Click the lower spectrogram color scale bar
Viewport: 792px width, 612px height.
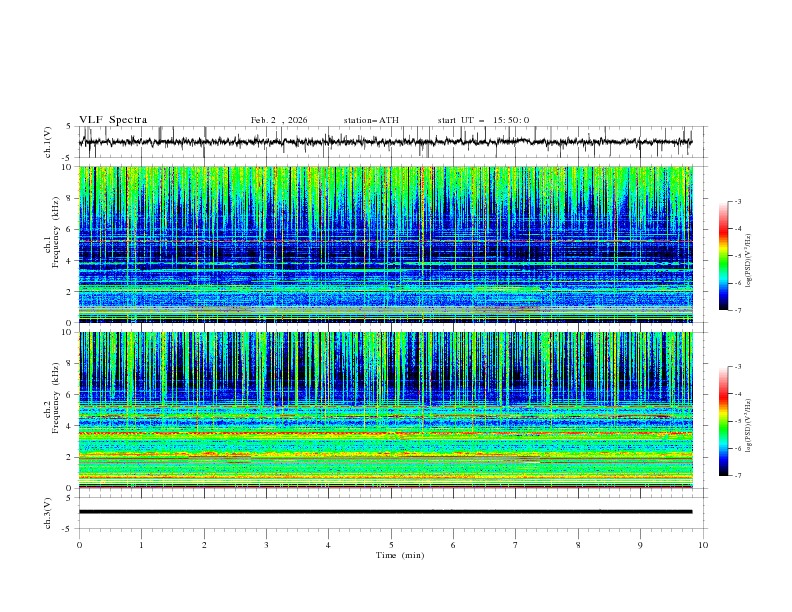[723, 420]
